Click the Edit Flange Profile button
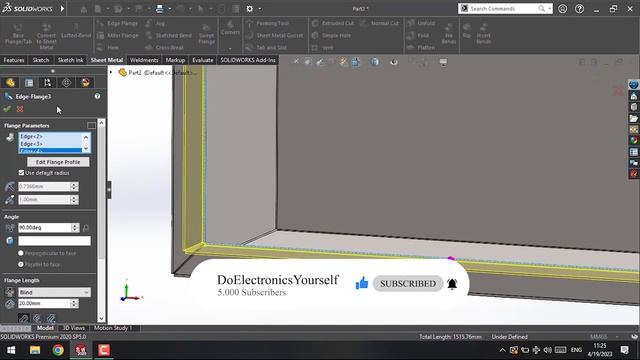 coord(58,162)
